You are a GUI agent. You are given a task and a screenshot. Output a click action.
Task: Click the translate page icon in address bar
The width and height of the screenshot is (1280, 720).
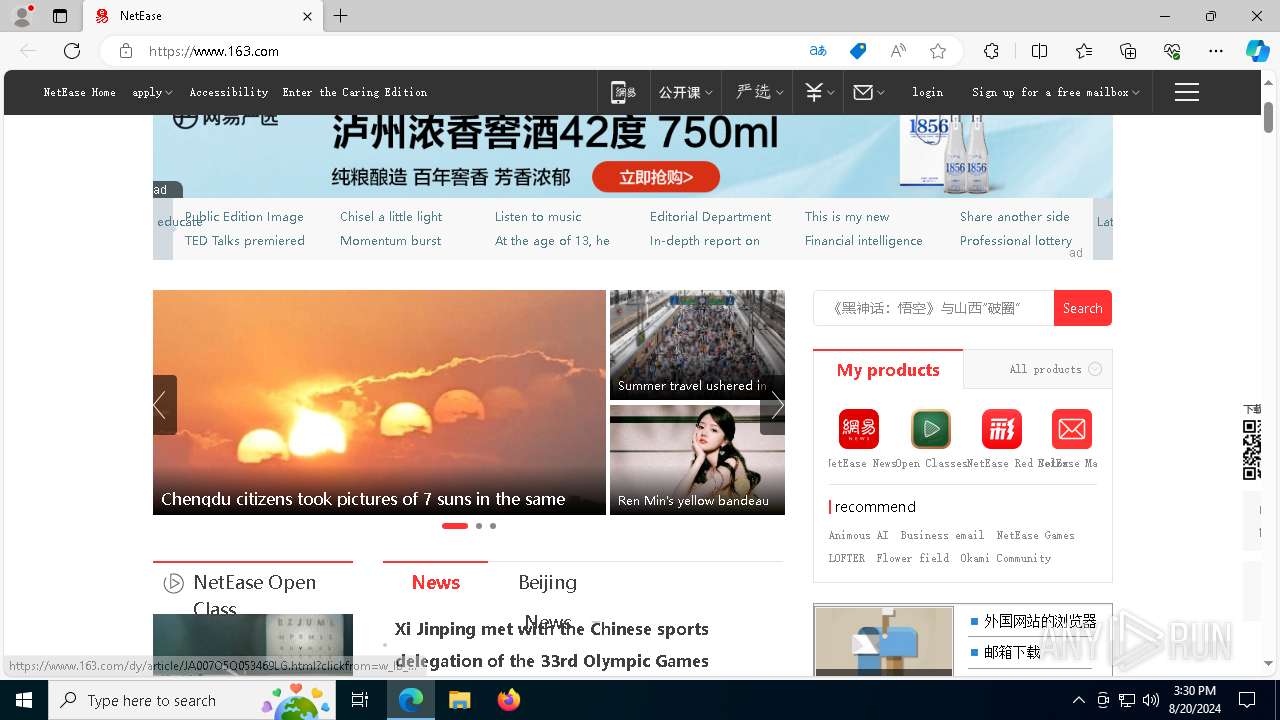818,51
